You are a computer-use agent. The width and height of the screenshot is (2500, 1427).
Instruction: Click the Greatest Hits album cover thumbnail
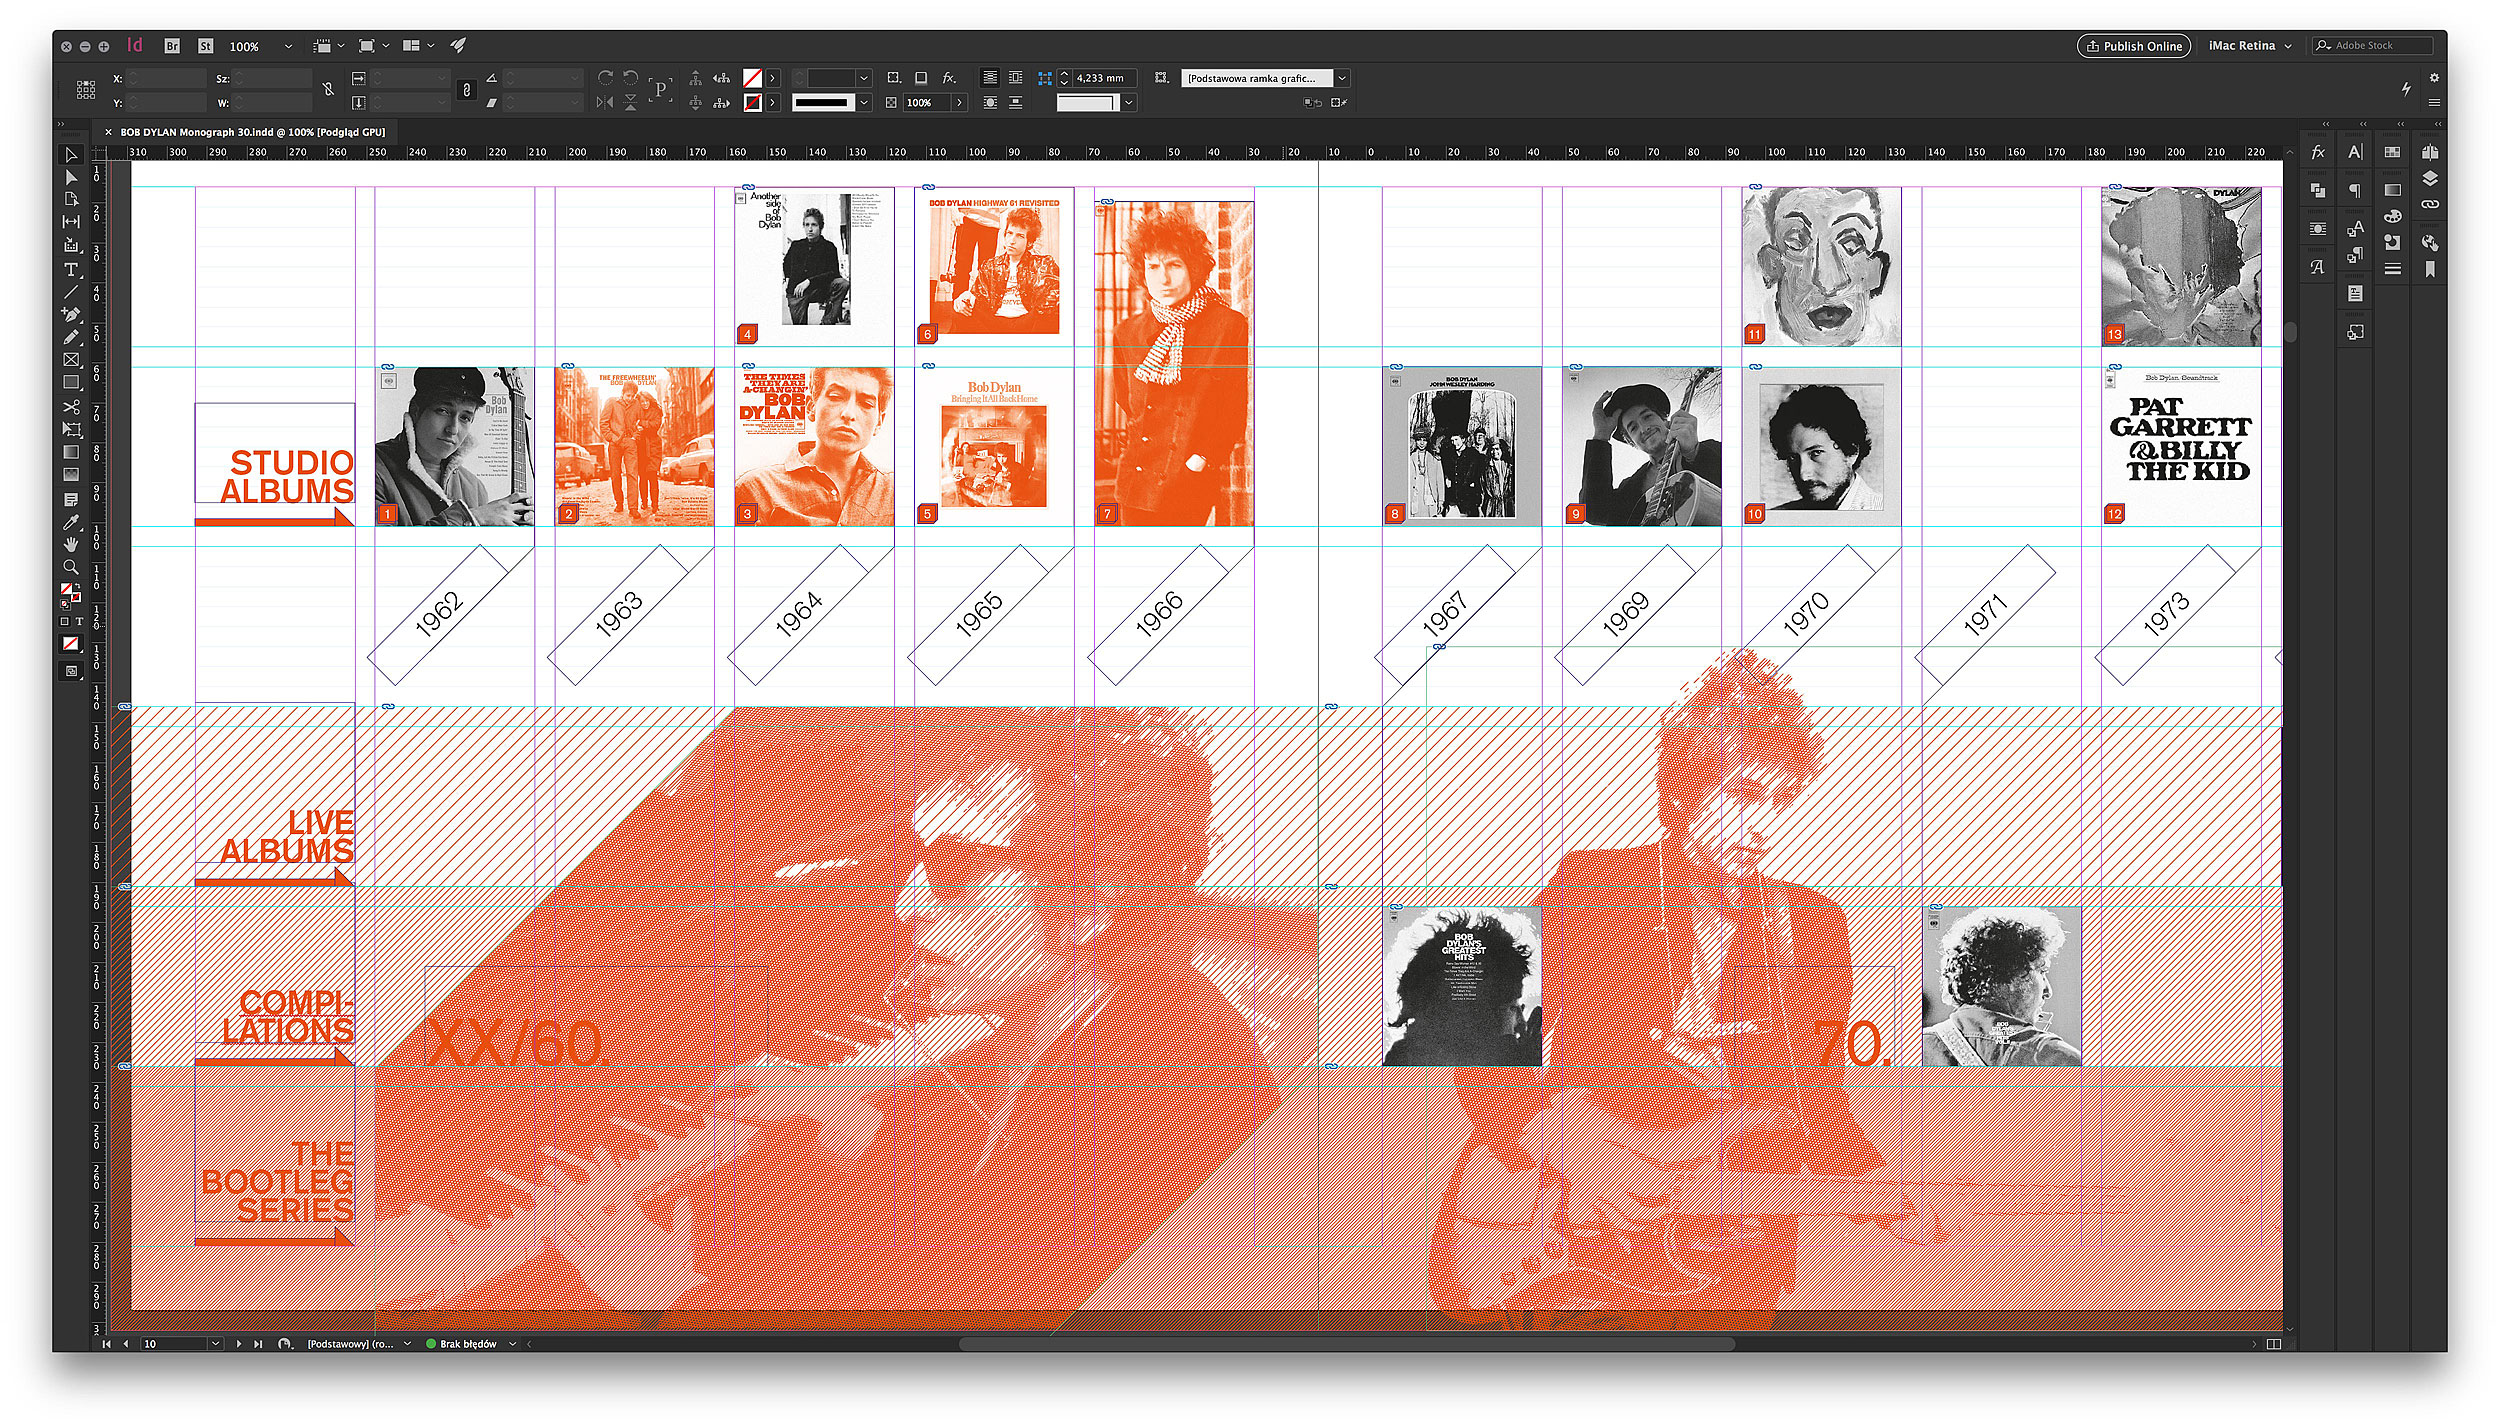(1462, 986)
